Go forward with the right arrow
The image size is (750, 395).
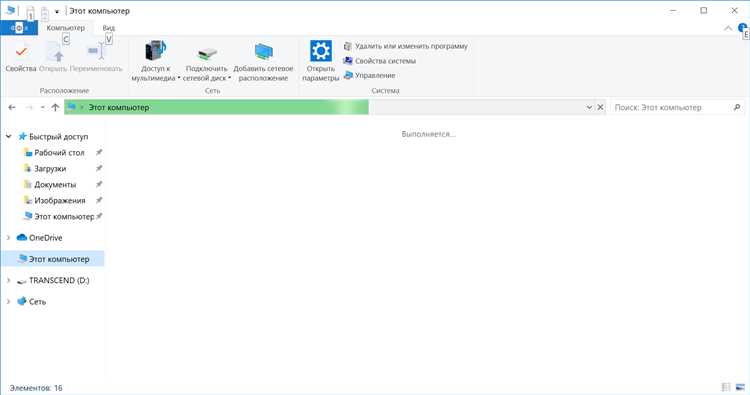tap(29, 107)
